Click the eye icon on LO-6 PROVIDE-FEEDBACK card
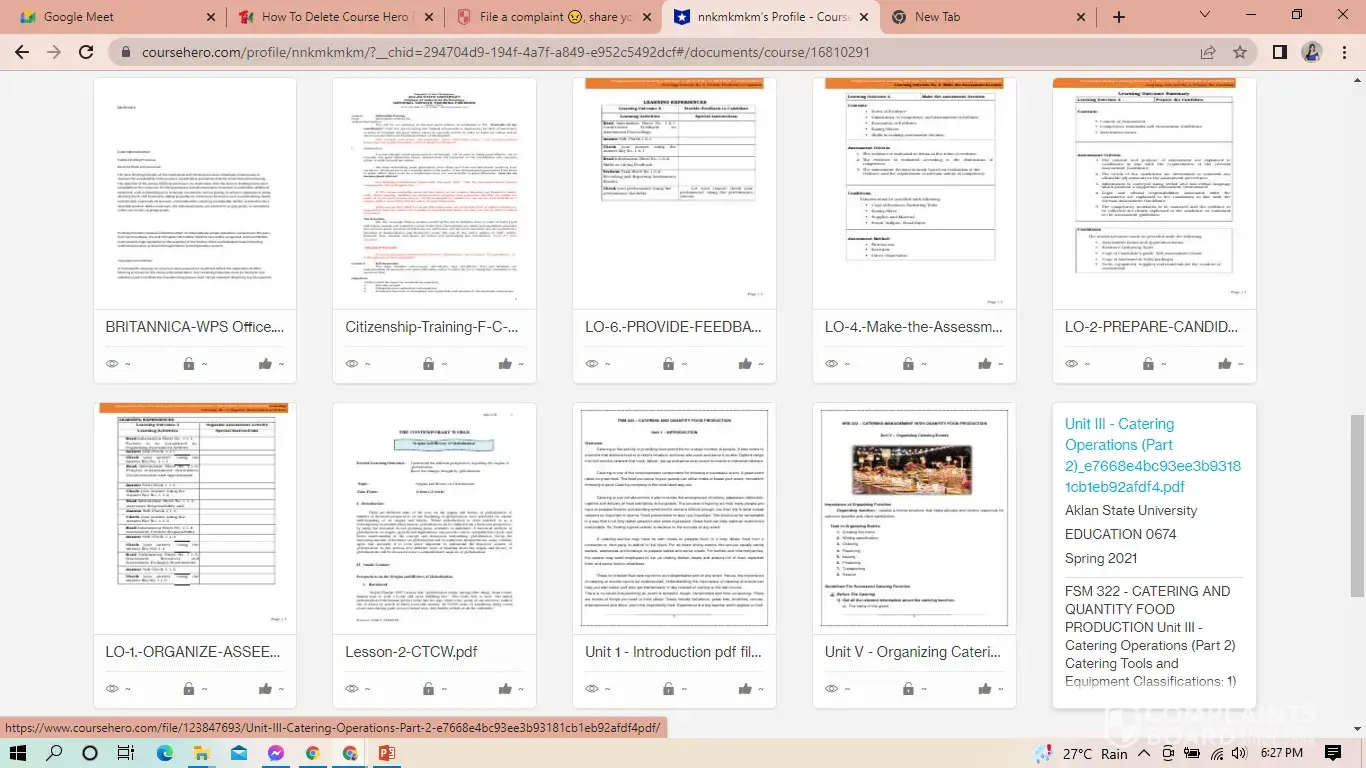The height and width of the screenshot is (768, 1366). 592,364
